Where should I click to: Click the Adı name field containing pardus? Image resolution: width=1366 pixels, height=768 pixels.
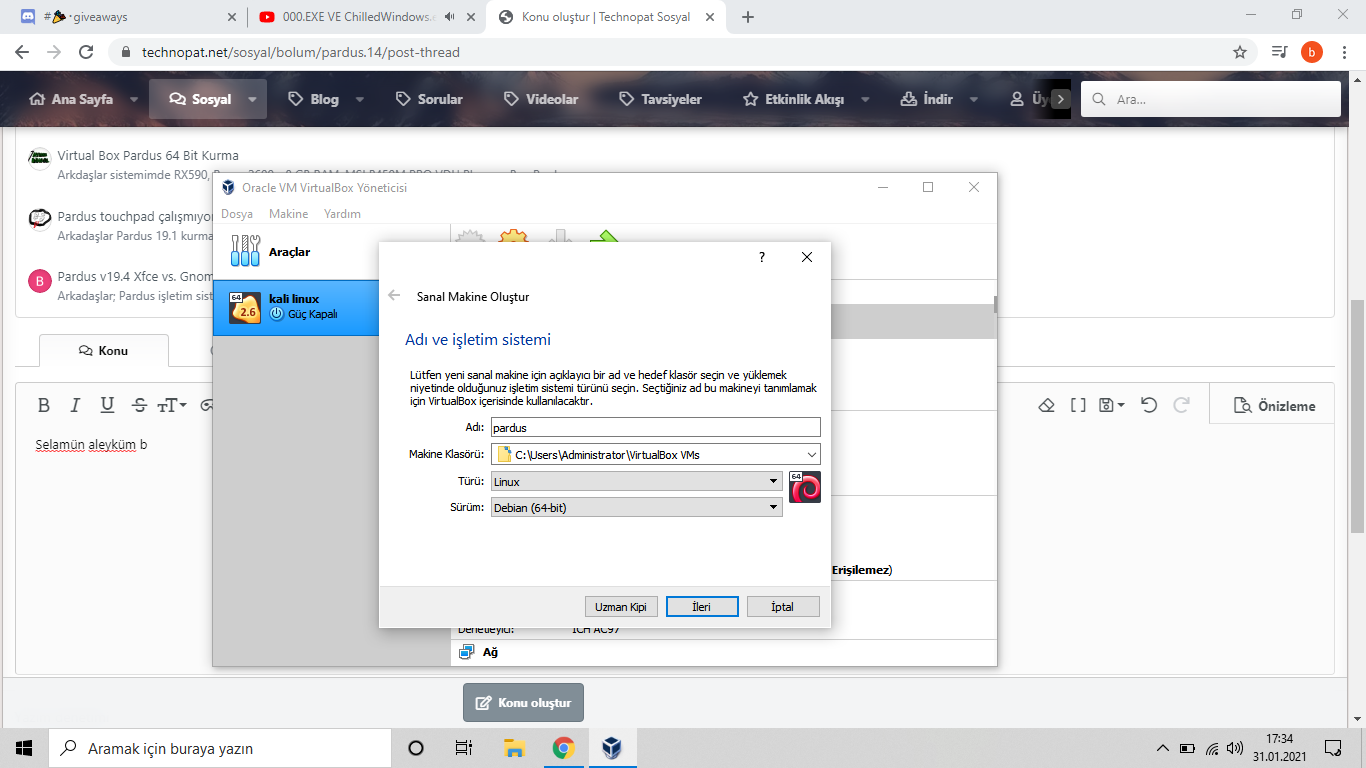tap(655, 428)
